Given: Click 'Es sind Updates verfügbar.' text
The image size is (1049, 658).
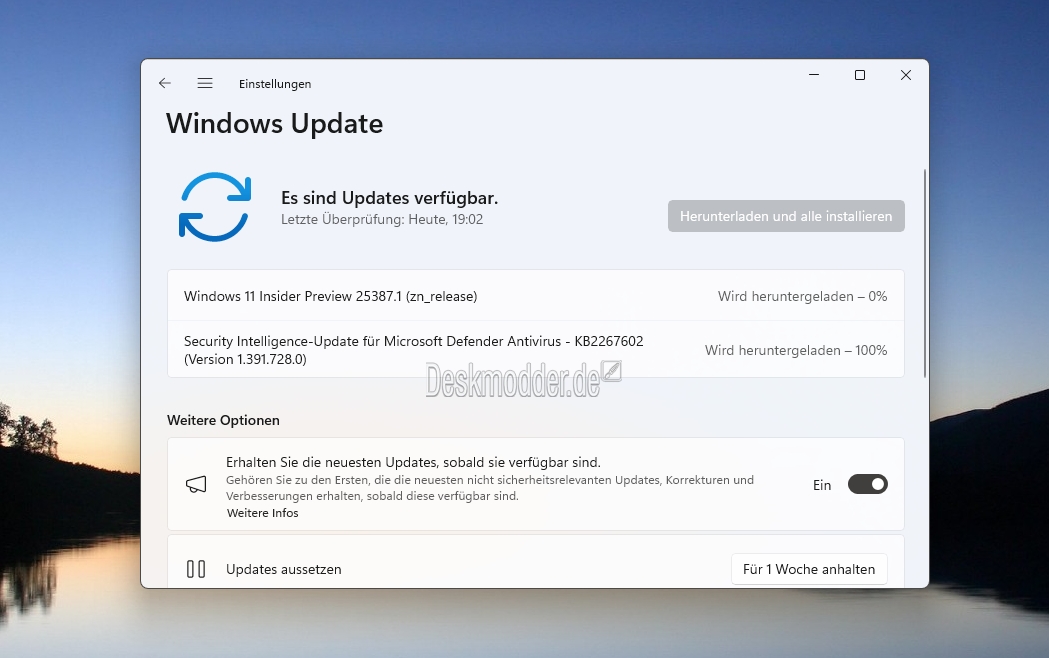Looking at the screenshot, I should (389, 198).
